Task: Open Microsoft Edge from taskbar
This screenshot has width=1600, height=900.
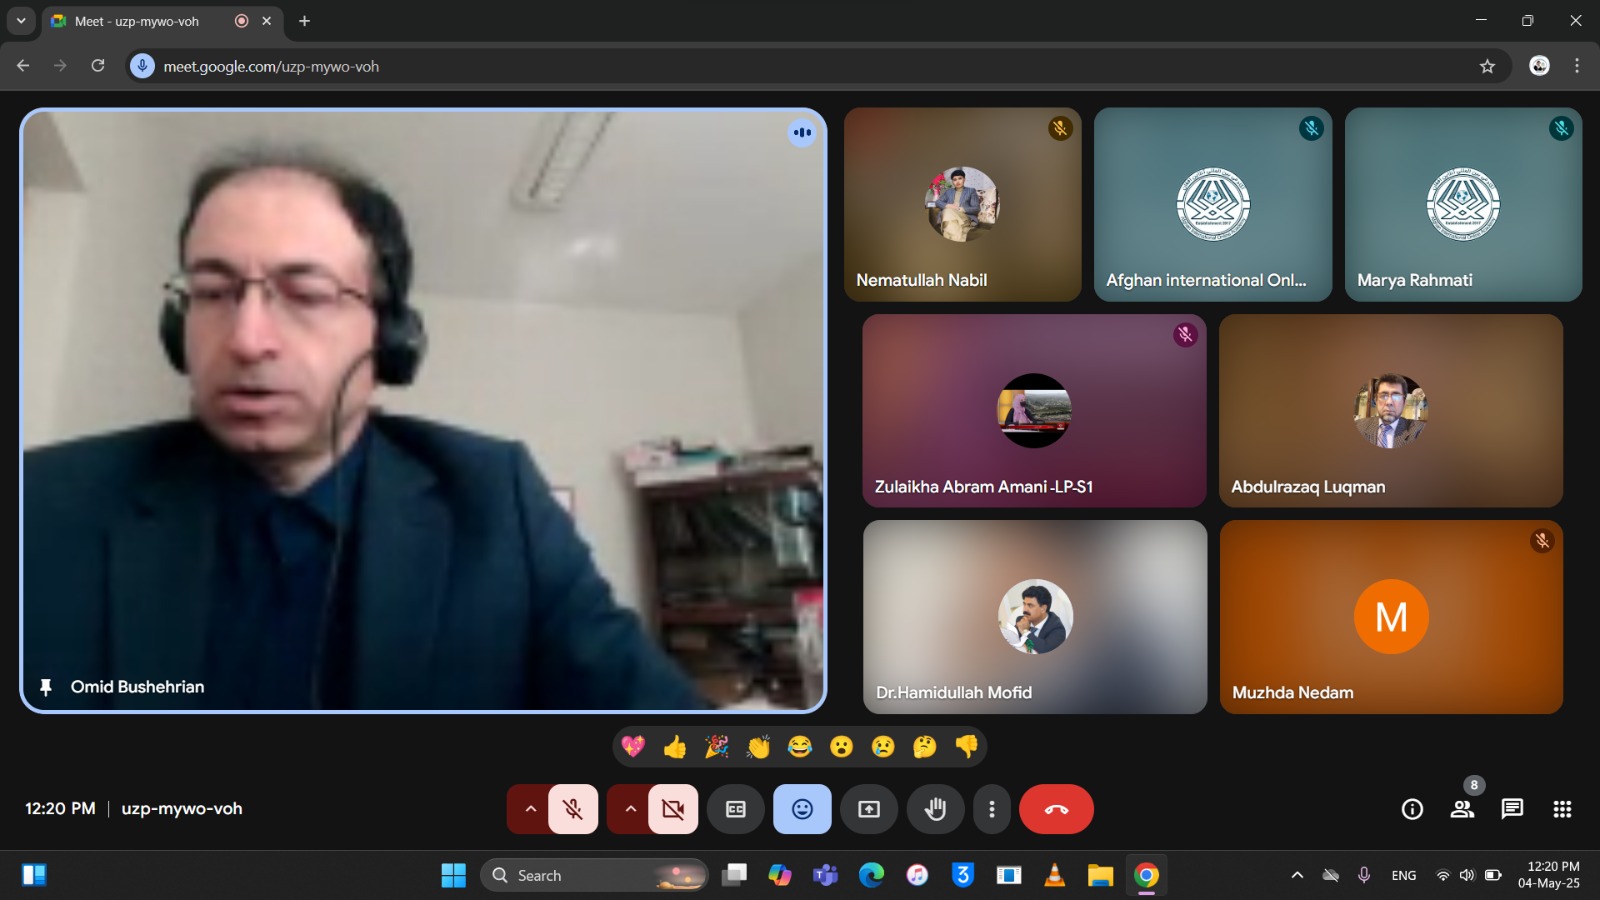Action: (871, 875)
